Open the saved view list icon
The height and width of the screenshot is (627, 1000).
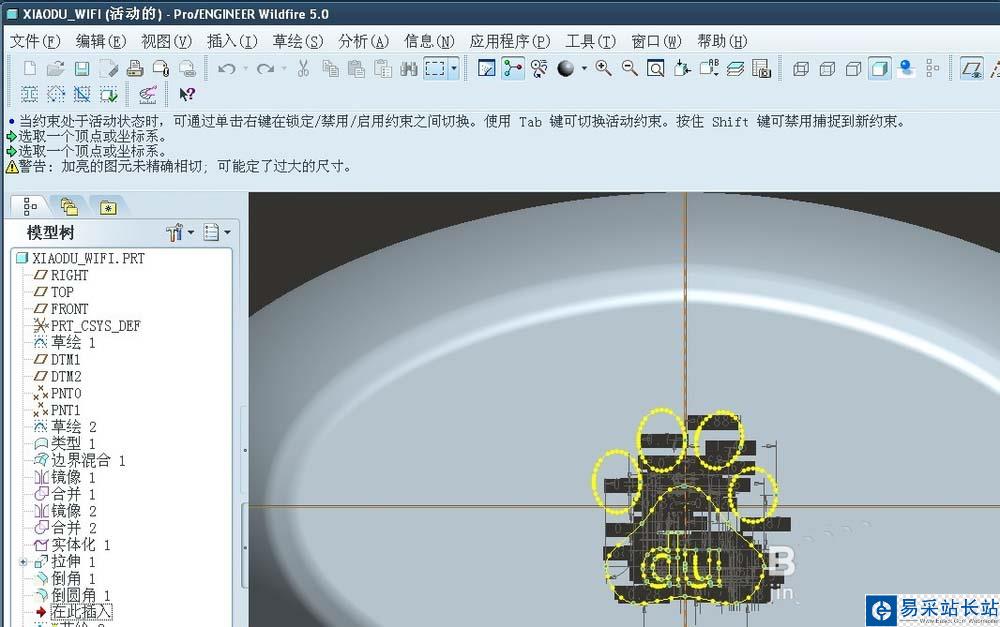pos(709,68)
